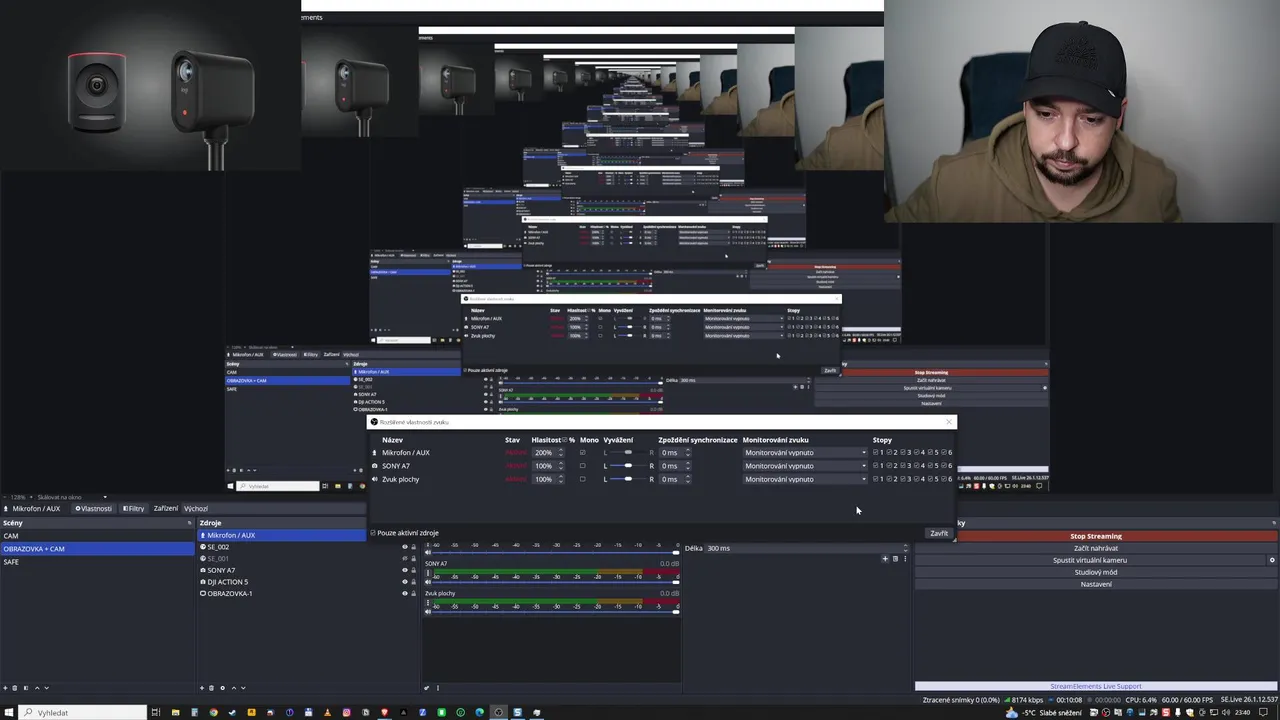
Task: Open monitoring dropdown for SONY A7
Action: tap(805, 466)
